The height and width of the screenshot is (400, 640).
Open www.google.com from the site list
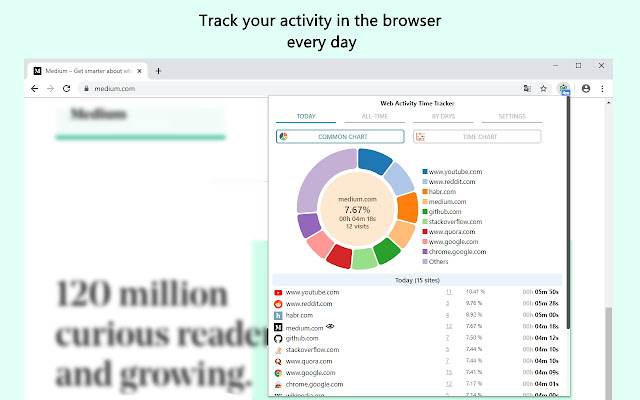pyautogui.click(x=311, y=373)
